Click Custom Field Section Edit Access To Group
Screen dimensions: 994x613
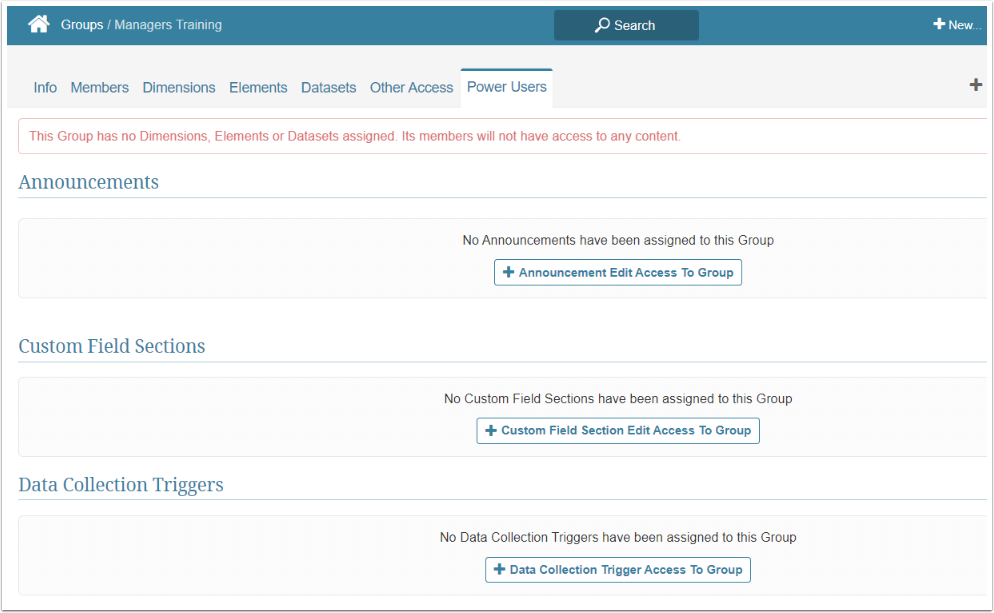(618, 430)
